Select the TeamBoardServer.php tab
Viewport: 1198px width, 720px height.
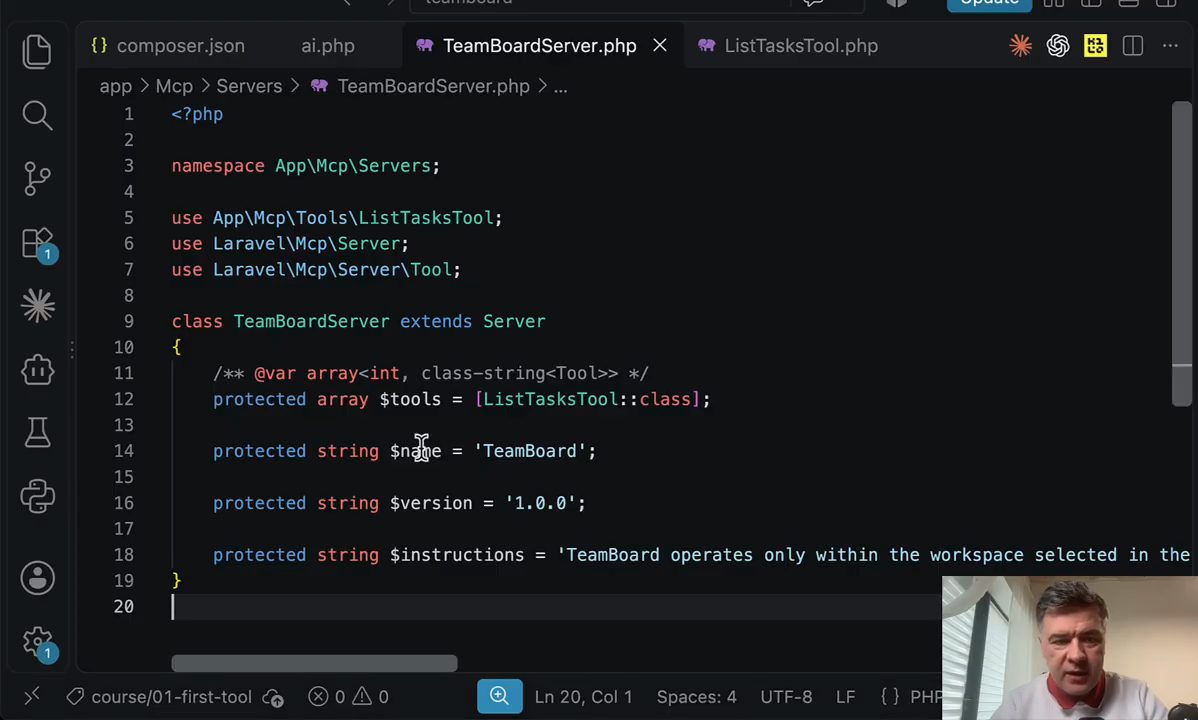pos(539,46)
